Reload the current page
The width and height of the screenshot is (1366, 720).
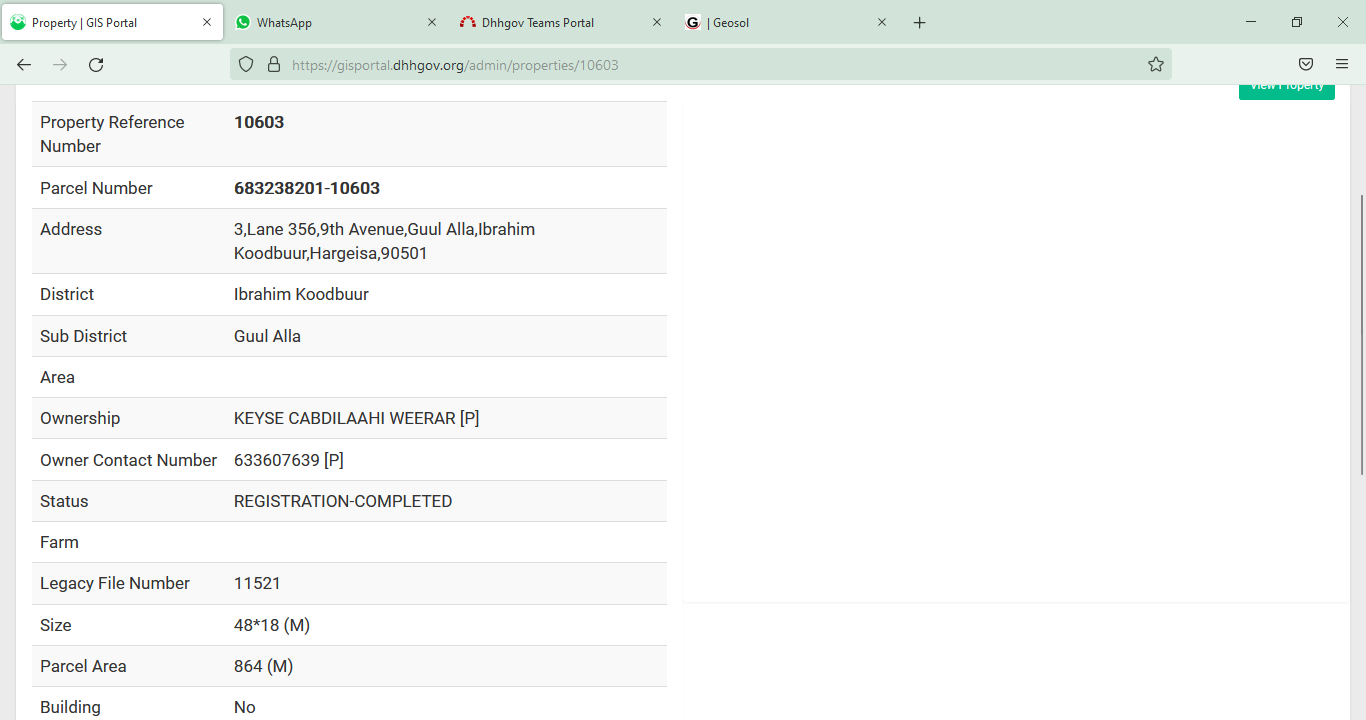96,64
